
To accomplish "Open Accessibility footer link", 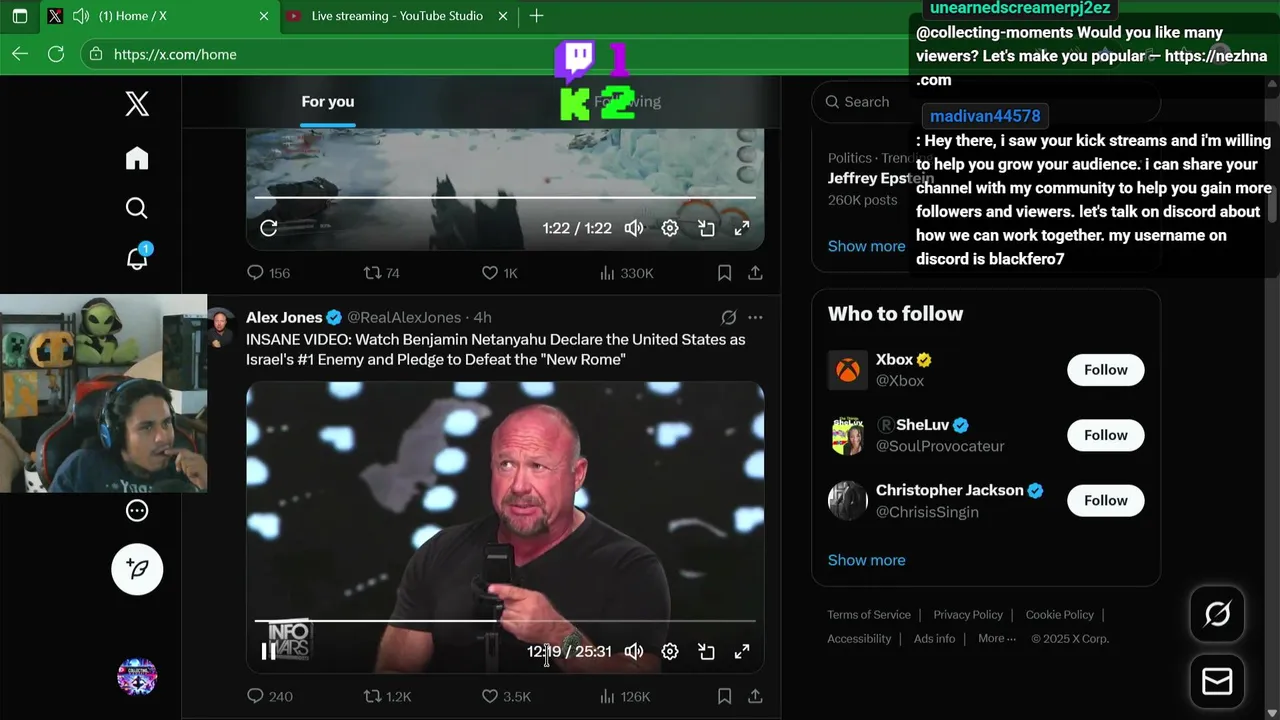I will [859, 639].
